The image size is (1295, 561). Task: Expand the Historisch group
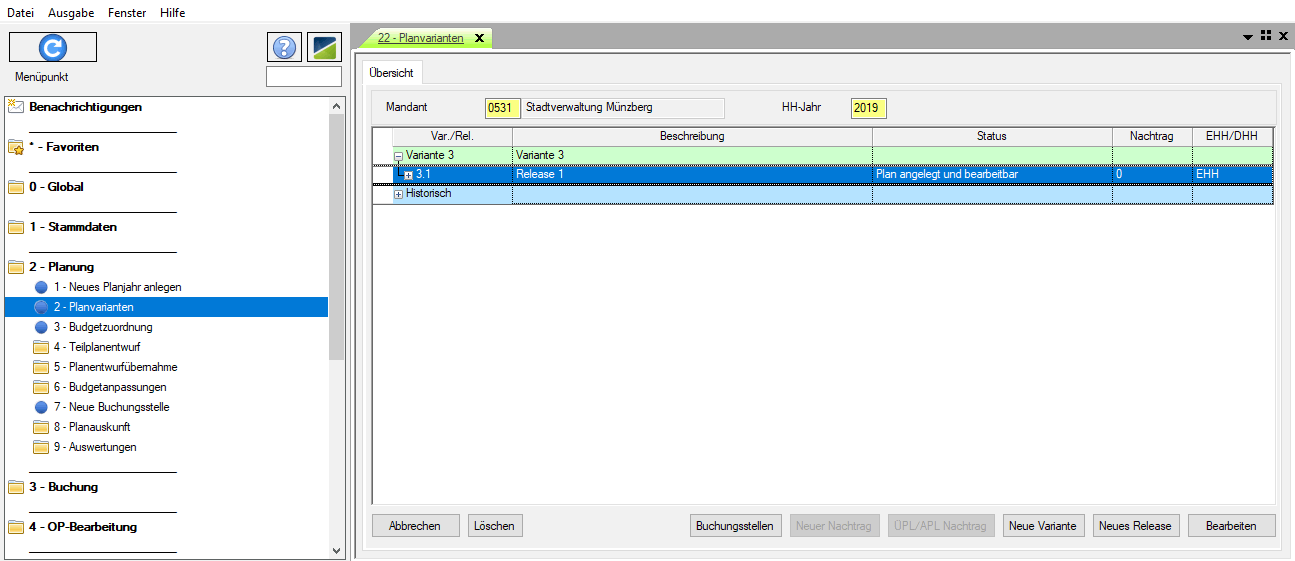399,194
